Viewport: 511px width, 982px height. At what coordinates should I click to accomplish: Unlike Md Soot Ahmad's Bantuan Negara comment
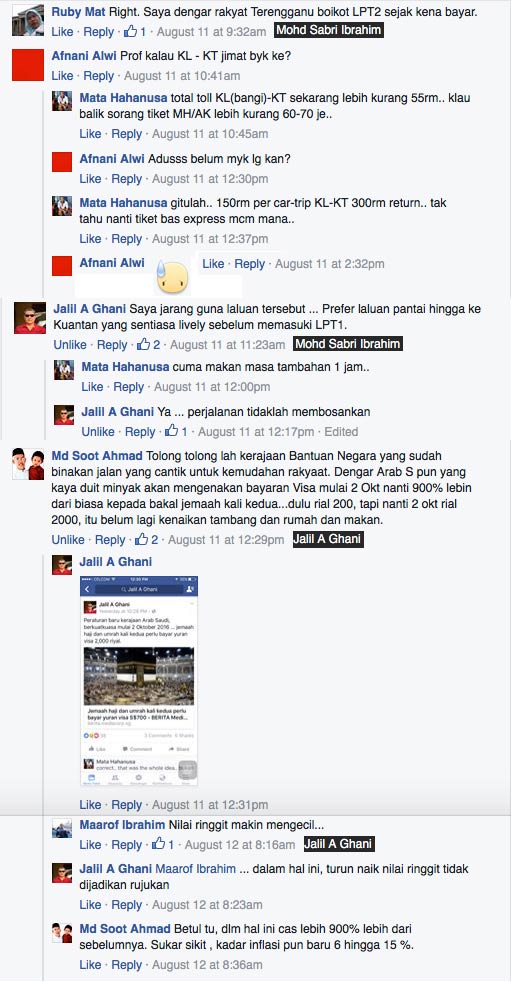point(68,539)
